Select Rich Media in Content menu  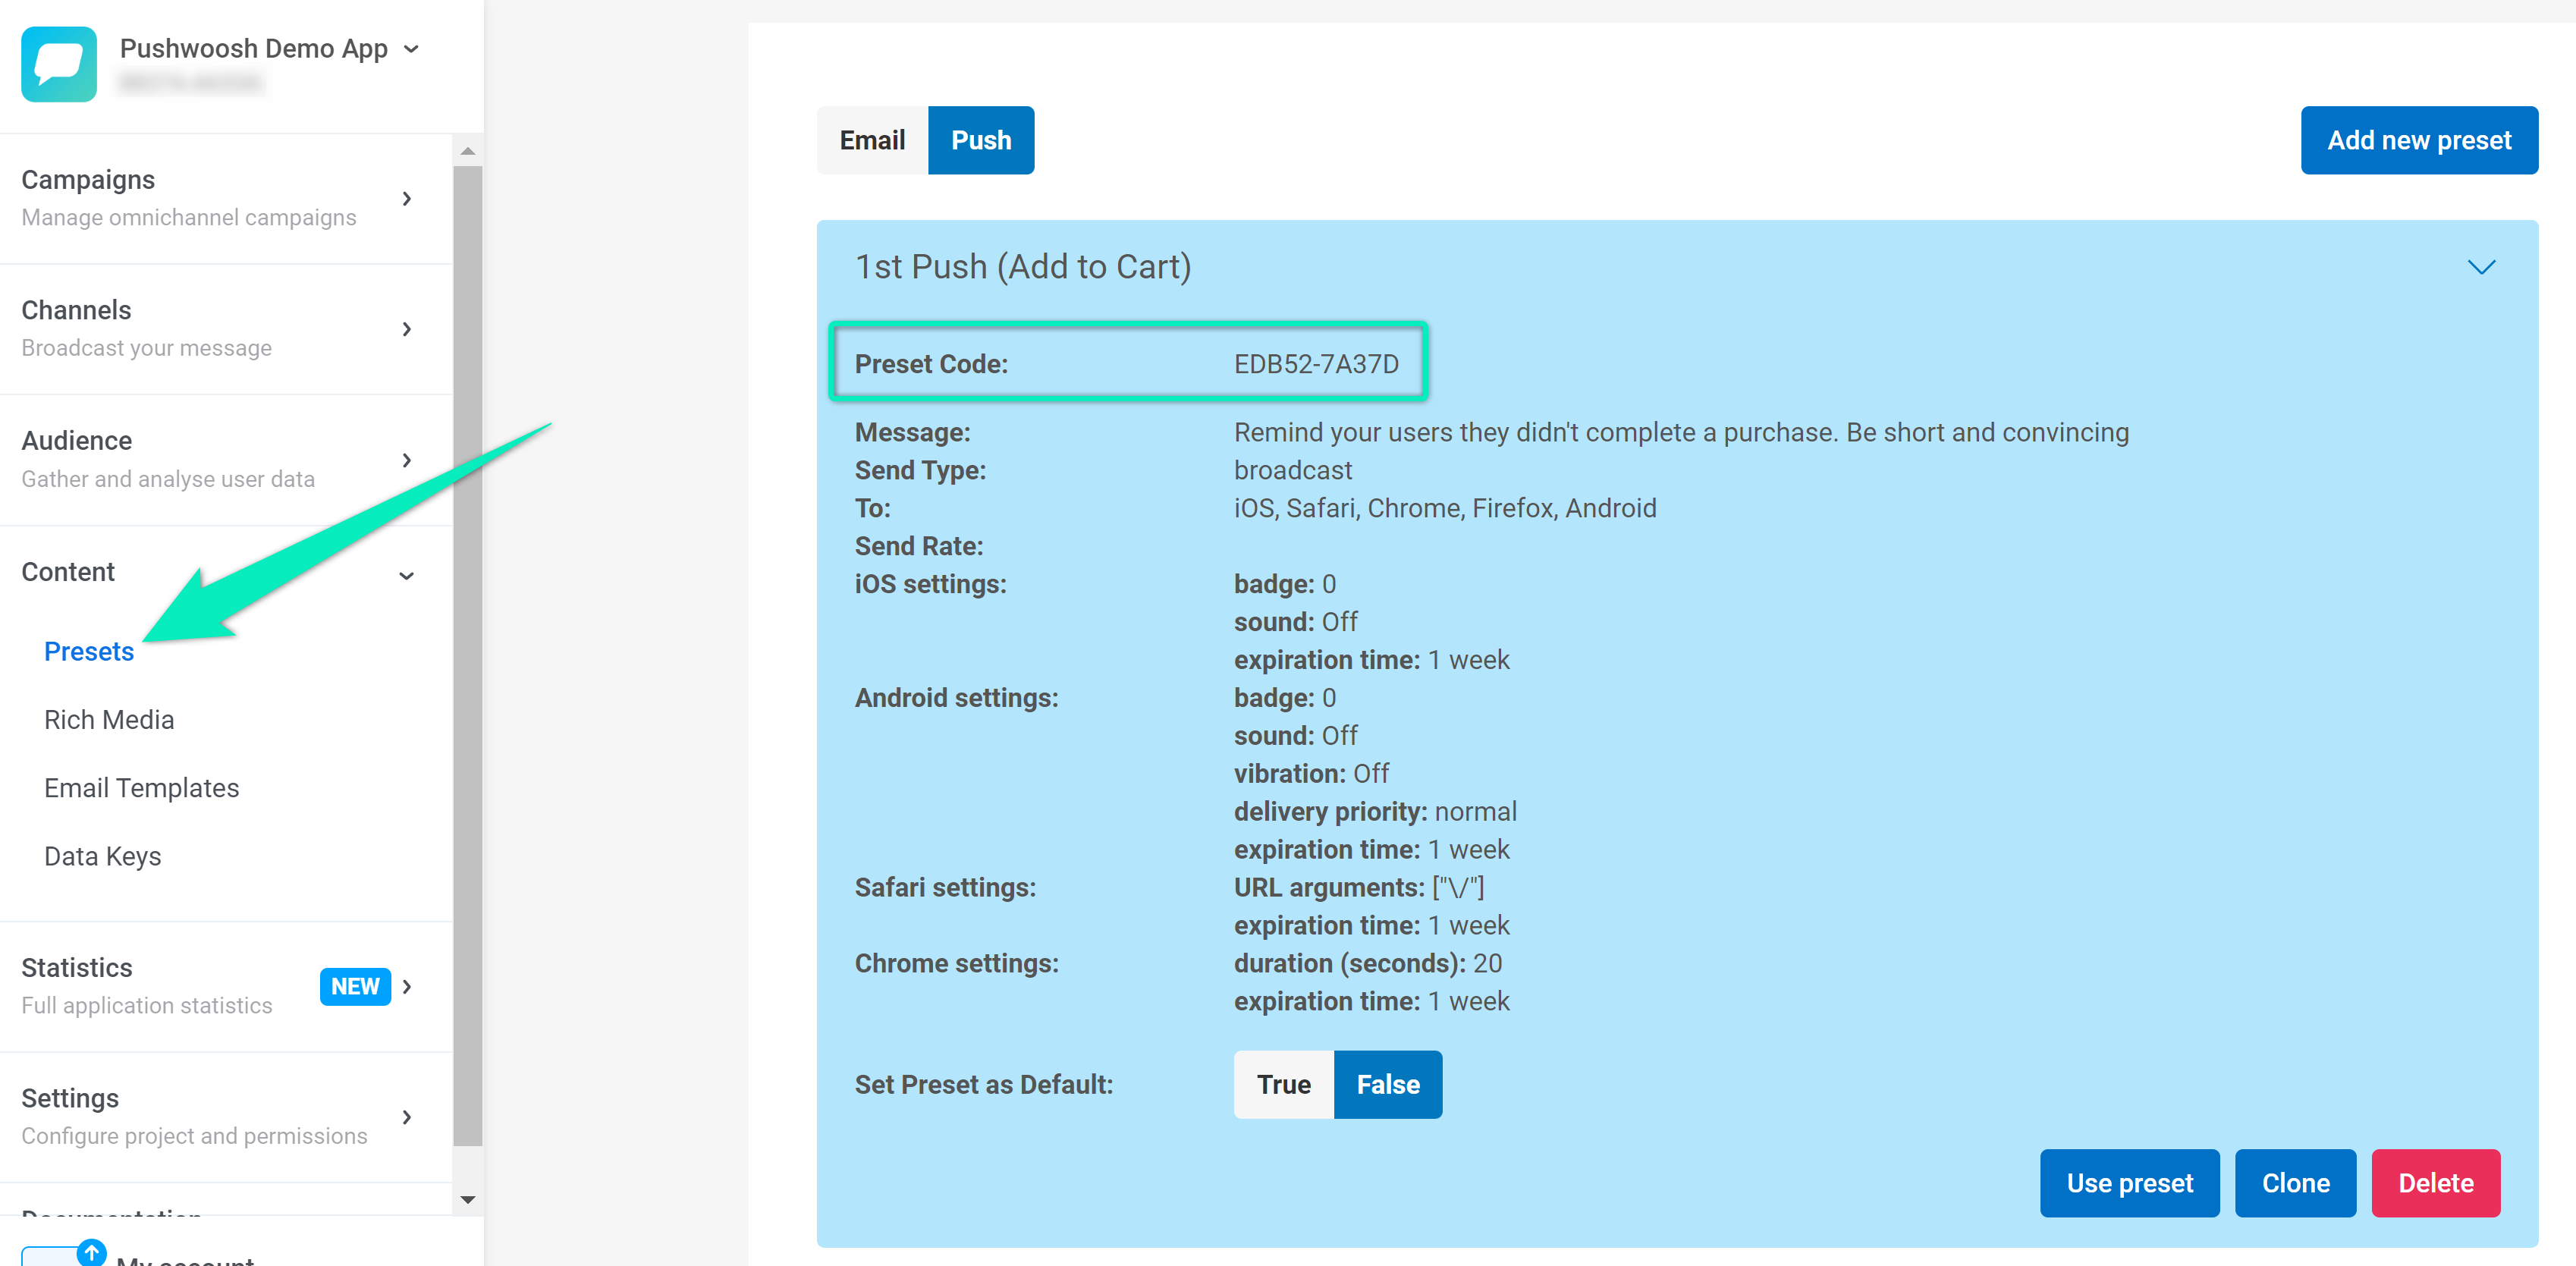point(109,719)
